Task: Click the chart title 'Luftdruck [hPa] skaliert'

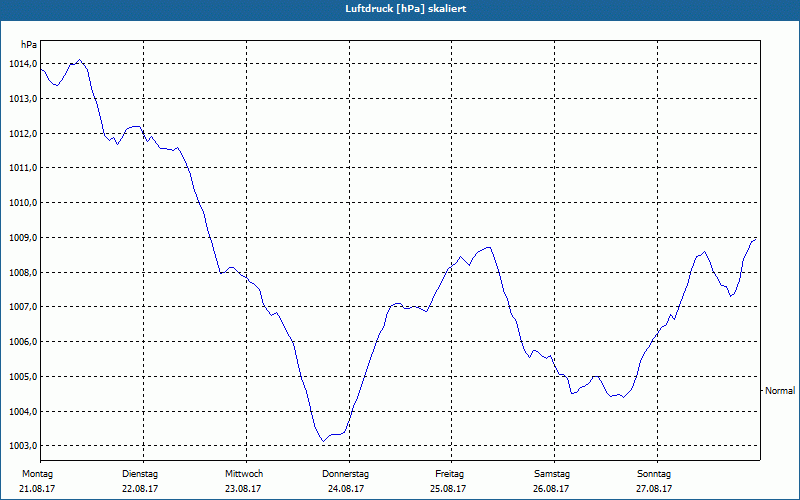Action: [406, 9]
